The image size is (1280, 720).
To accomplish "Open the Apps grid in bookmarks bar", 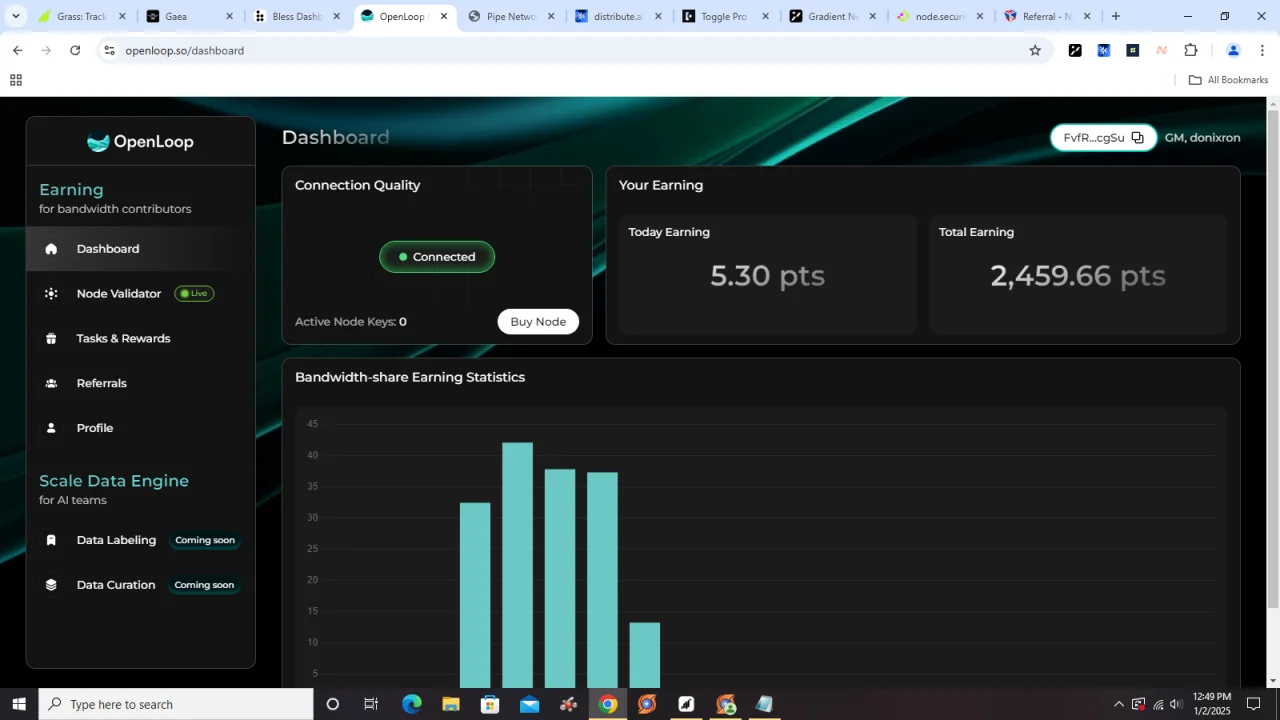I will coord(16,80).
